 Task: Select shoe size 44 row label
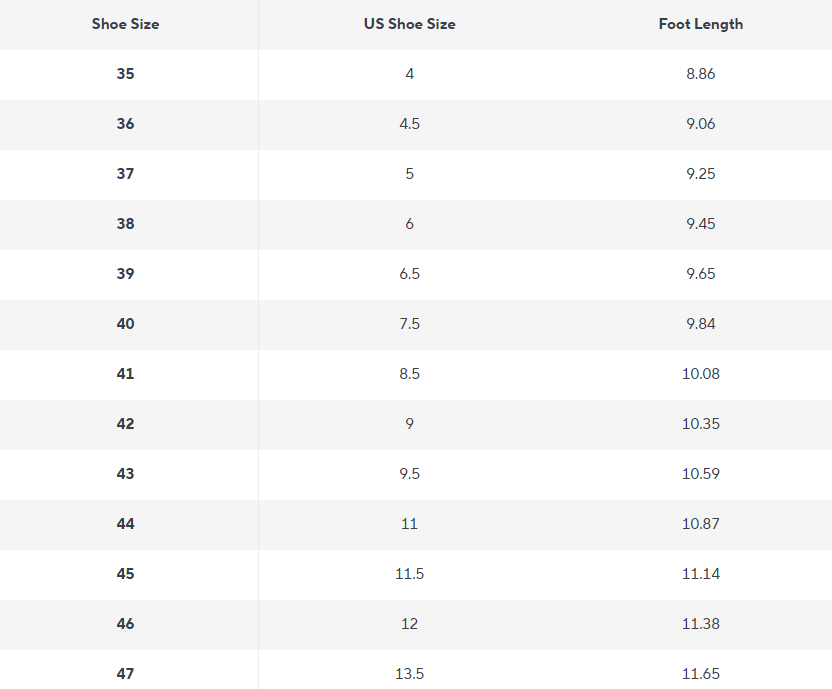(125, 524)
